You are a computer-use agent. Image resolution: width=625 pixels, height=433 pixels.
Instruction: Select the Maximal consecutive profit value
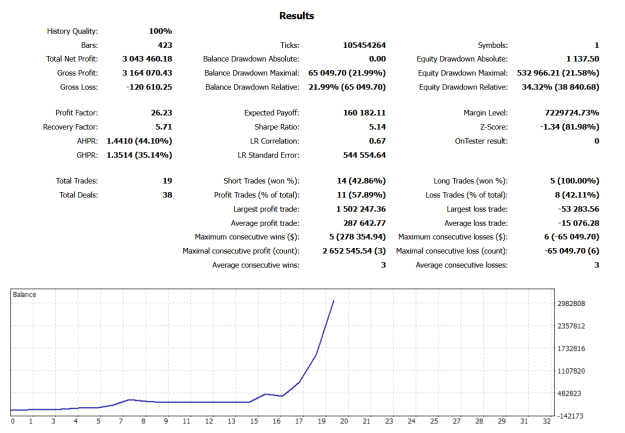coord(354,251)
